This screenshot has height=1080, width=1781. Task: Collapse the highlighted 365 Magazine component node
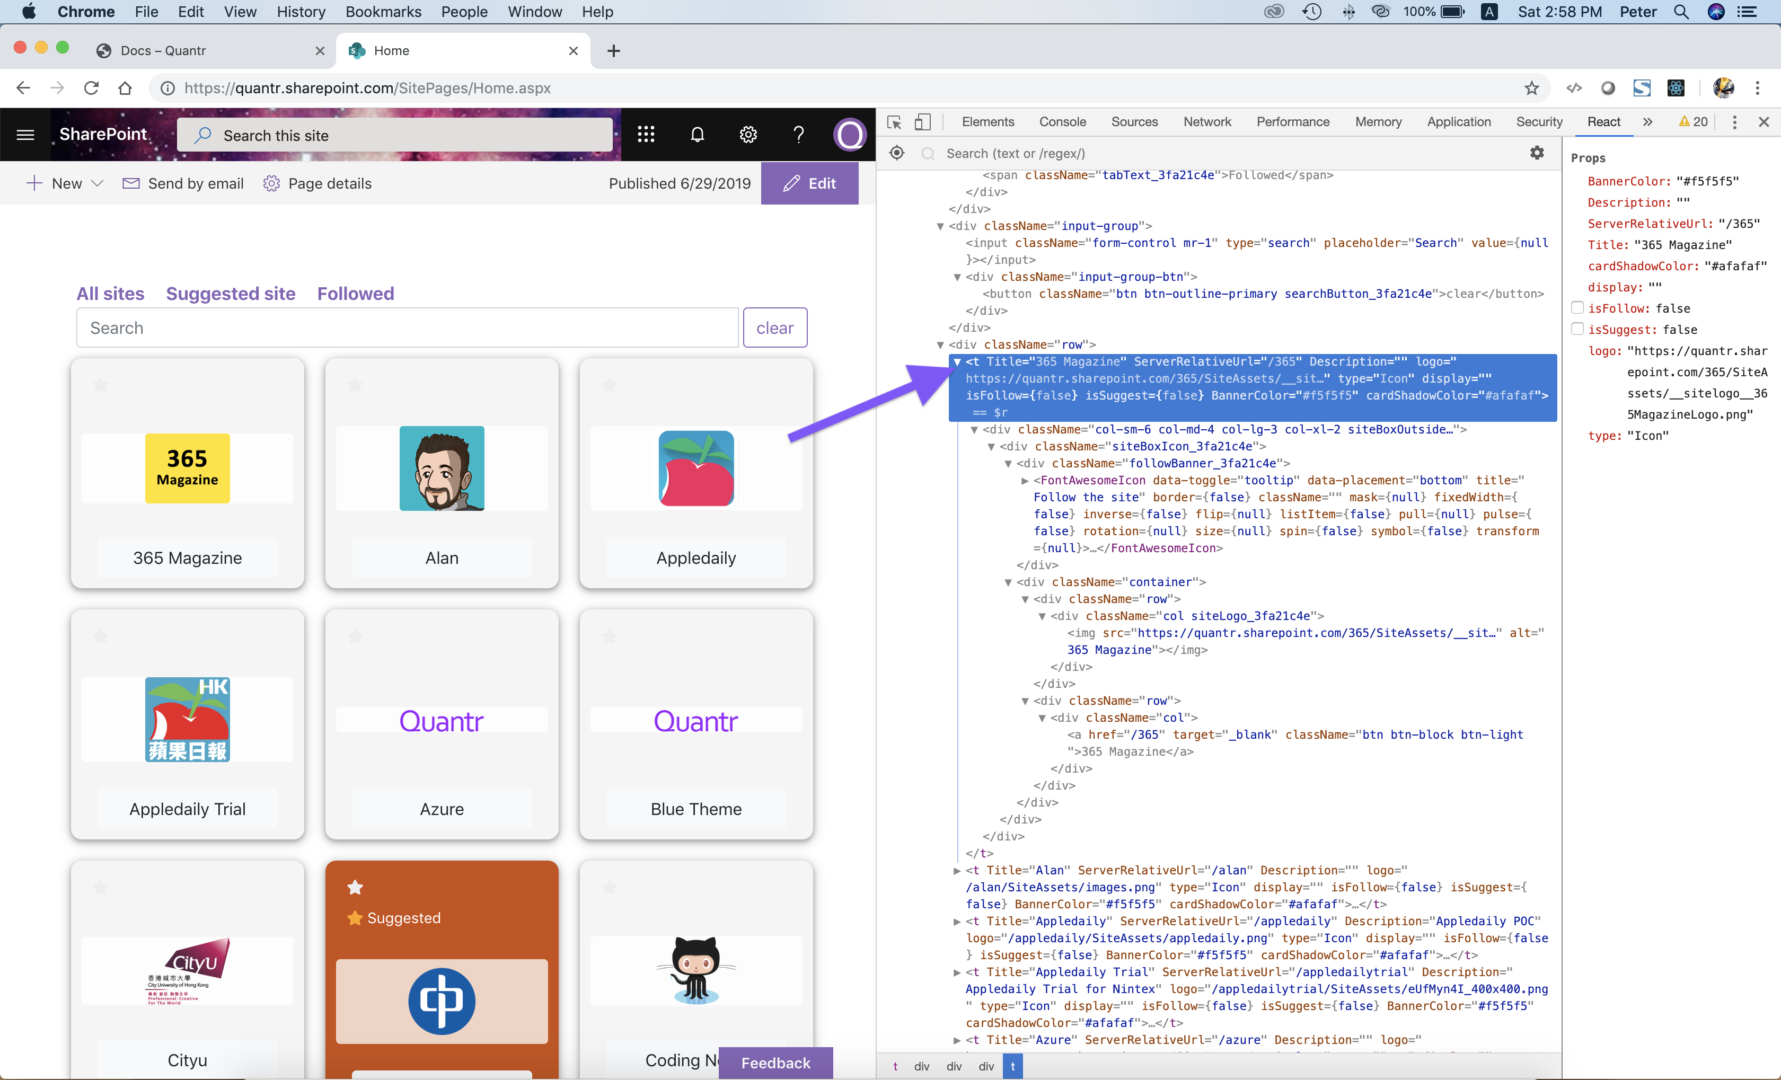pyautogui.click(x=957, y=362)
